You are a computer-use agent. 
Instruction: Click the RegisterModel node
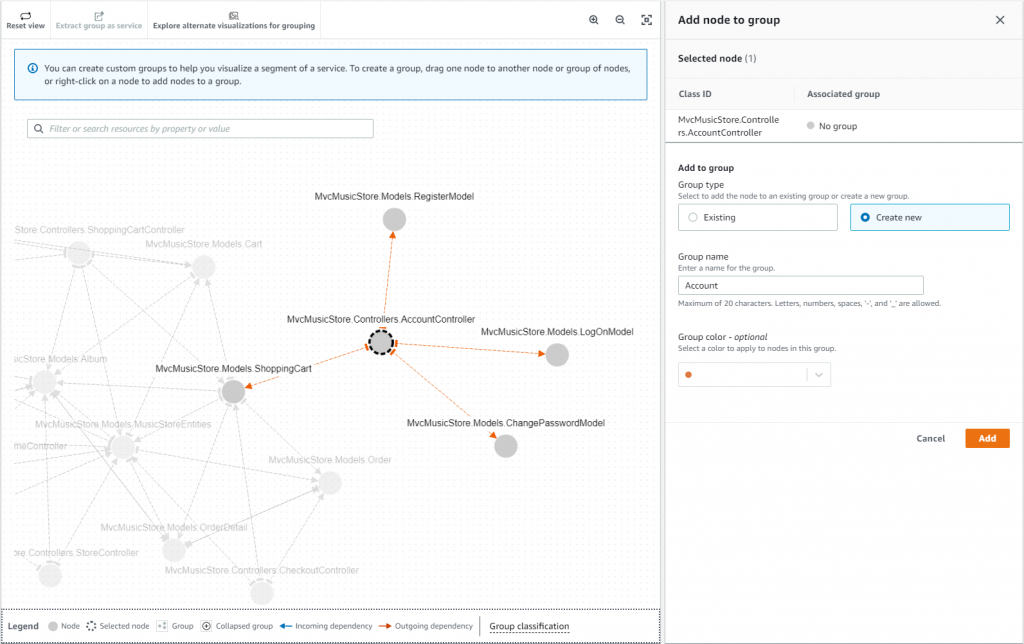point(394,218)
